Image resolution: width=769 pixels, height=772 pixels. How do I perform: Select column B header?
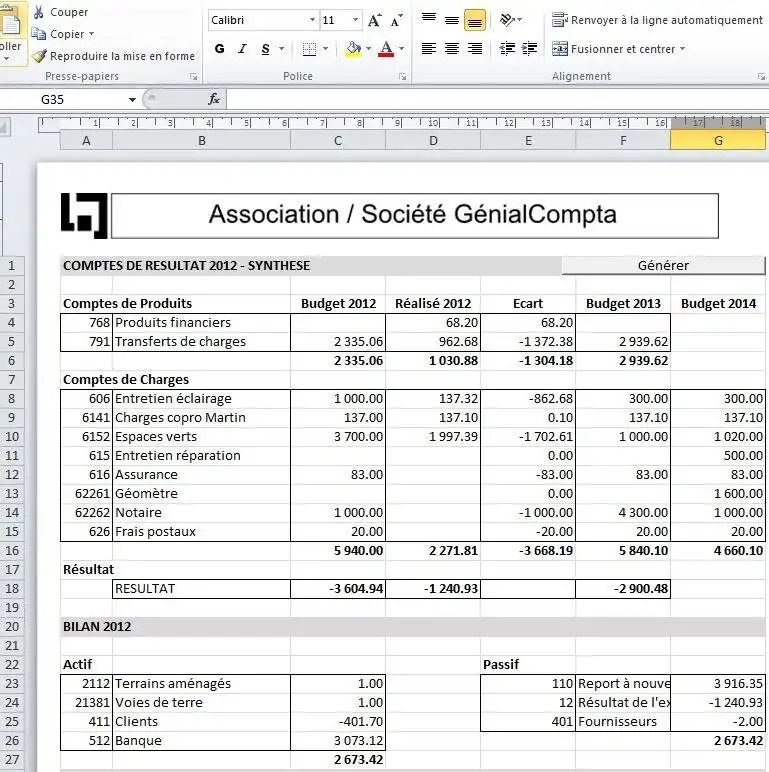click(201, 141)
